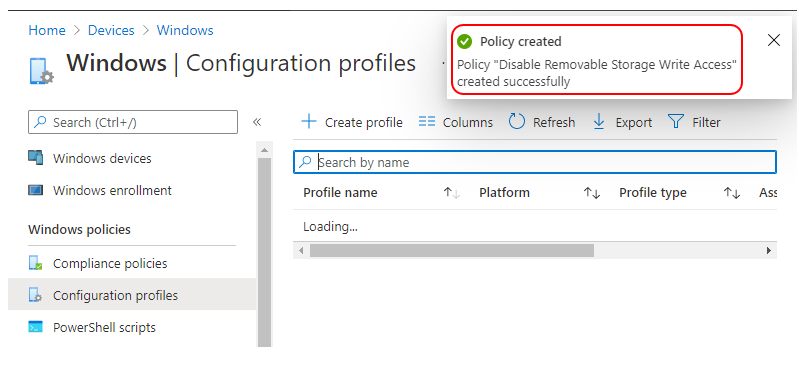Click the Loading... table text
Screen dimensions: 799x378
[x=330, y=226]
